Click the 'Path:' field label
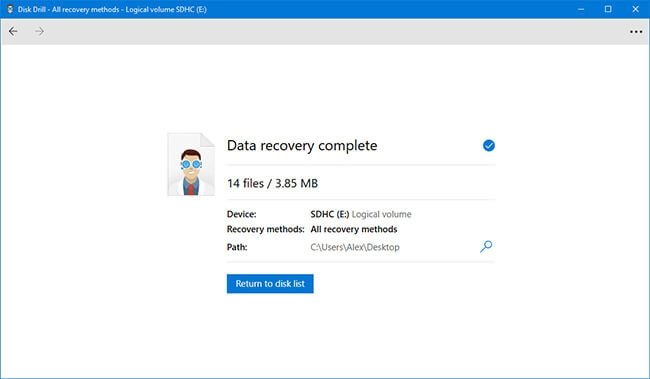 237,247
